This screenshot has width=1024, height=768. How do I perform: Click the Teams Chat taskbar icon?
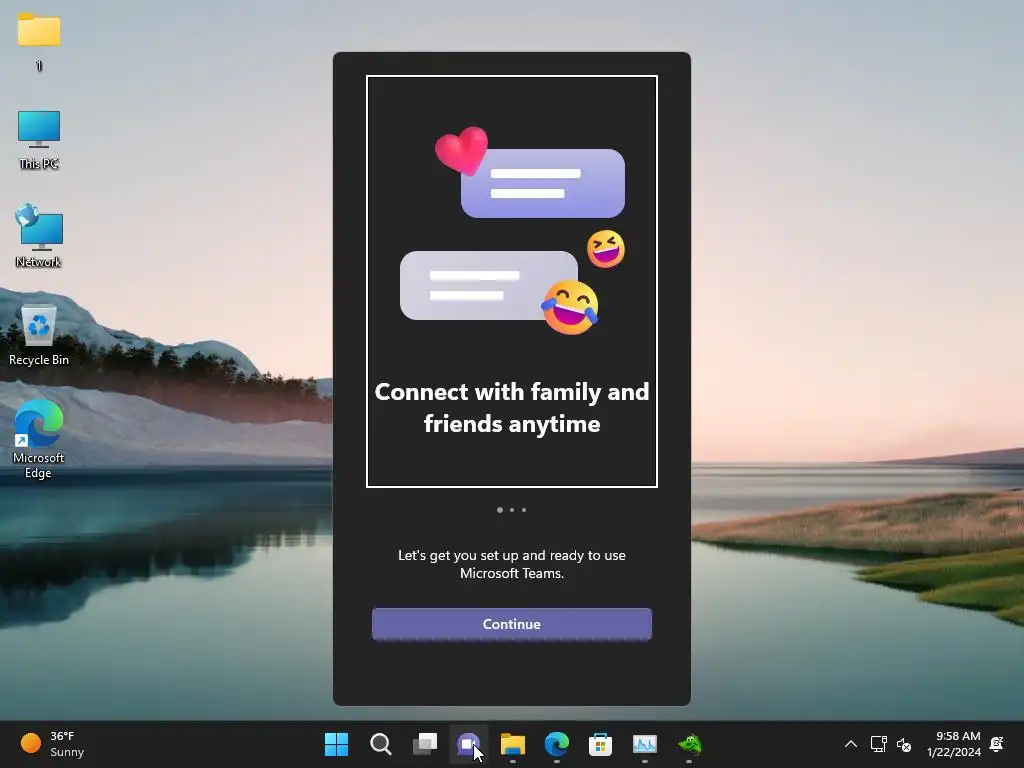pos(468,744)
